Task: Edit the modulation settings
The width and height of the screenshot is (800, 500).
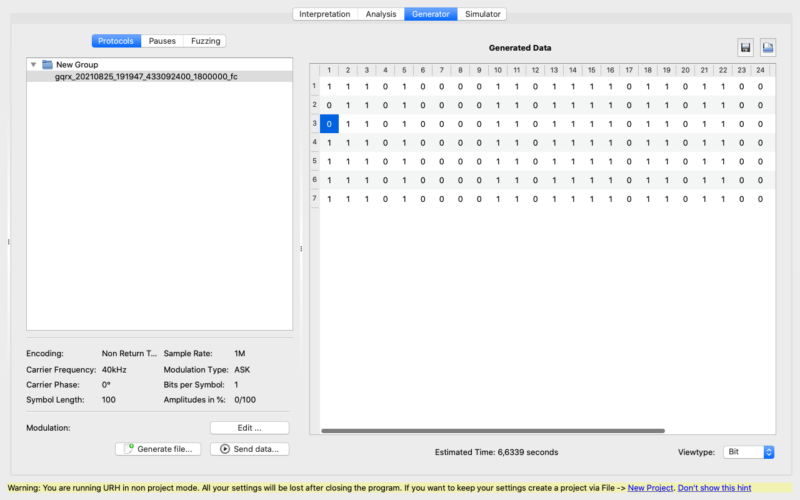Action: pyautogui.click(x=249, y=428)
